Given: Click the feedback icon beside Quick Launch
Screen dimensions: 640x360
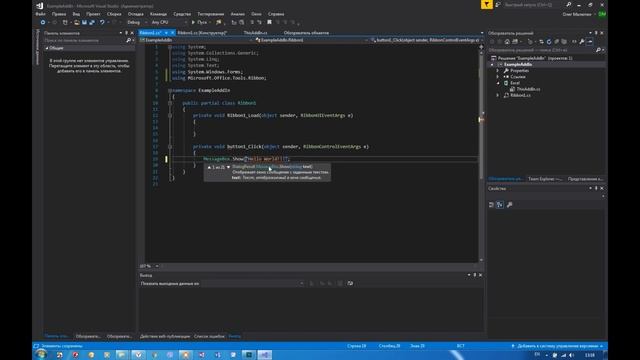Looking at the screenshot, I should pos(498,4).
